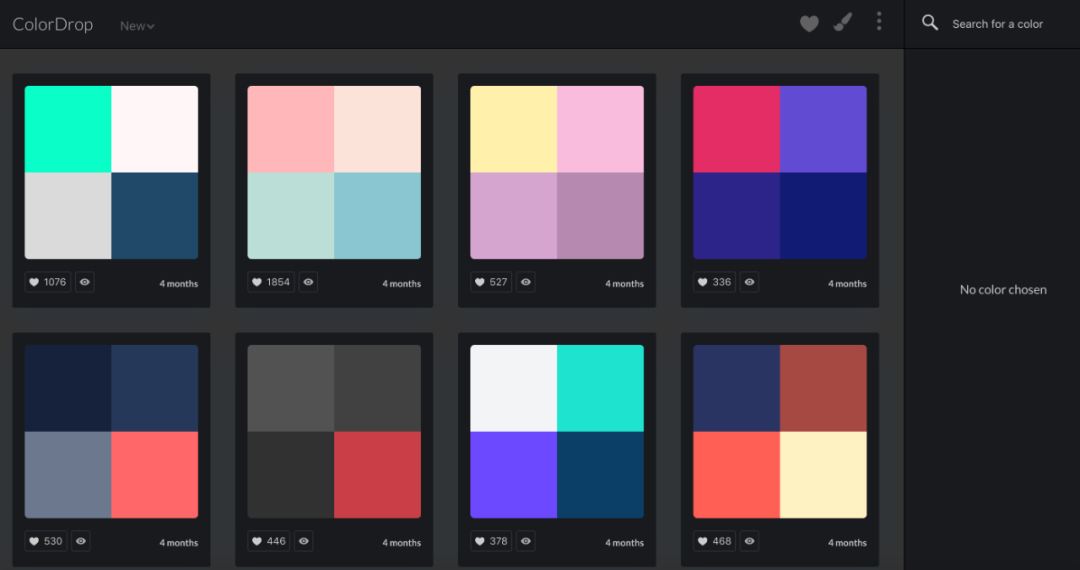
Task: Like the palette with 446 hearts
Action: click(x=269, y=541)
